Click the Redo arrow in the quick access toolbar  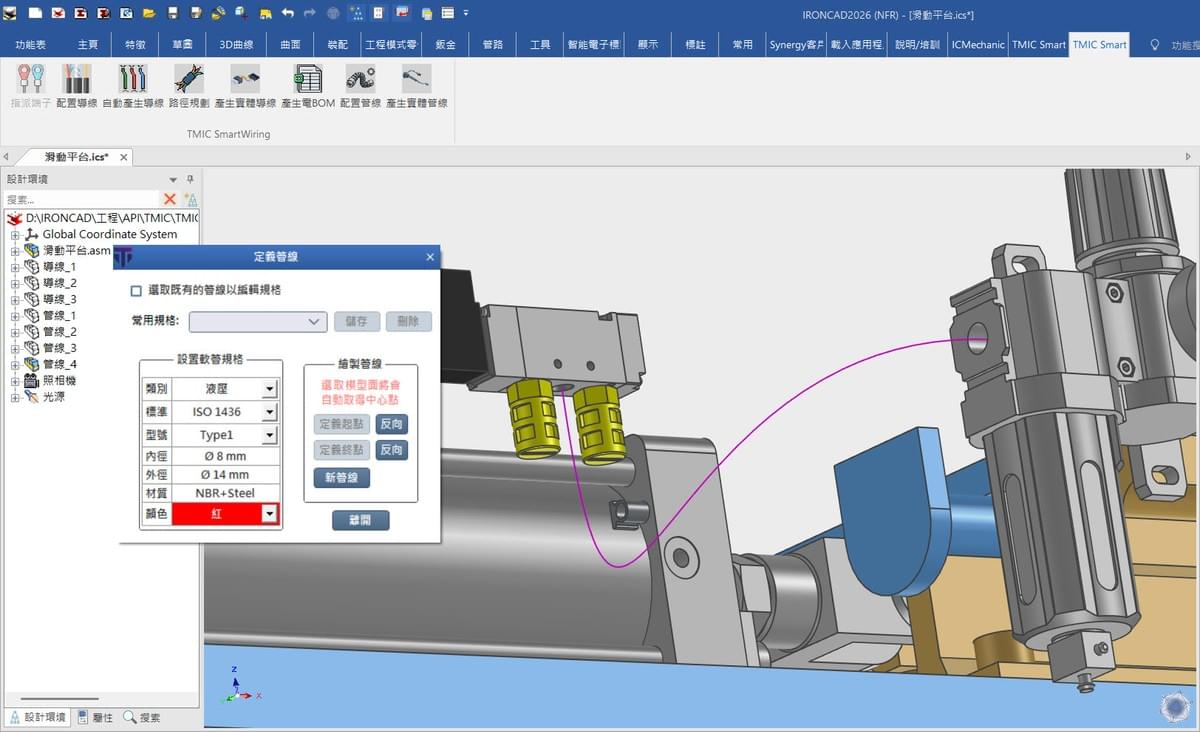(x=310, y=14)
